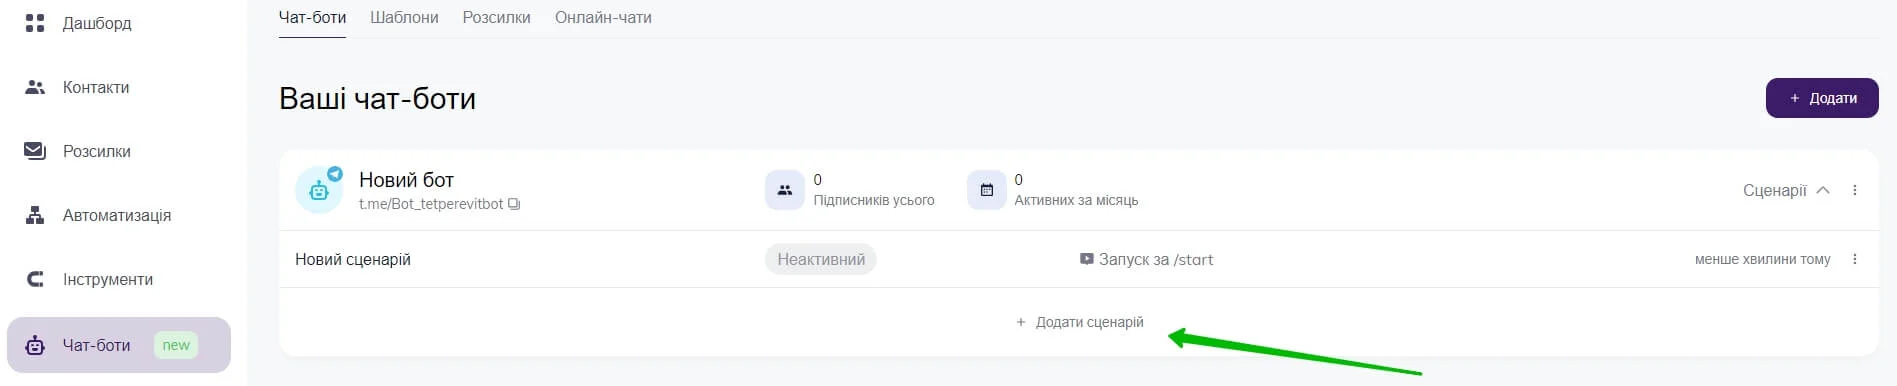The image size is (1897, 386).
Task: Click the Ваші чат-боти heading
Action: pos(377,98)
